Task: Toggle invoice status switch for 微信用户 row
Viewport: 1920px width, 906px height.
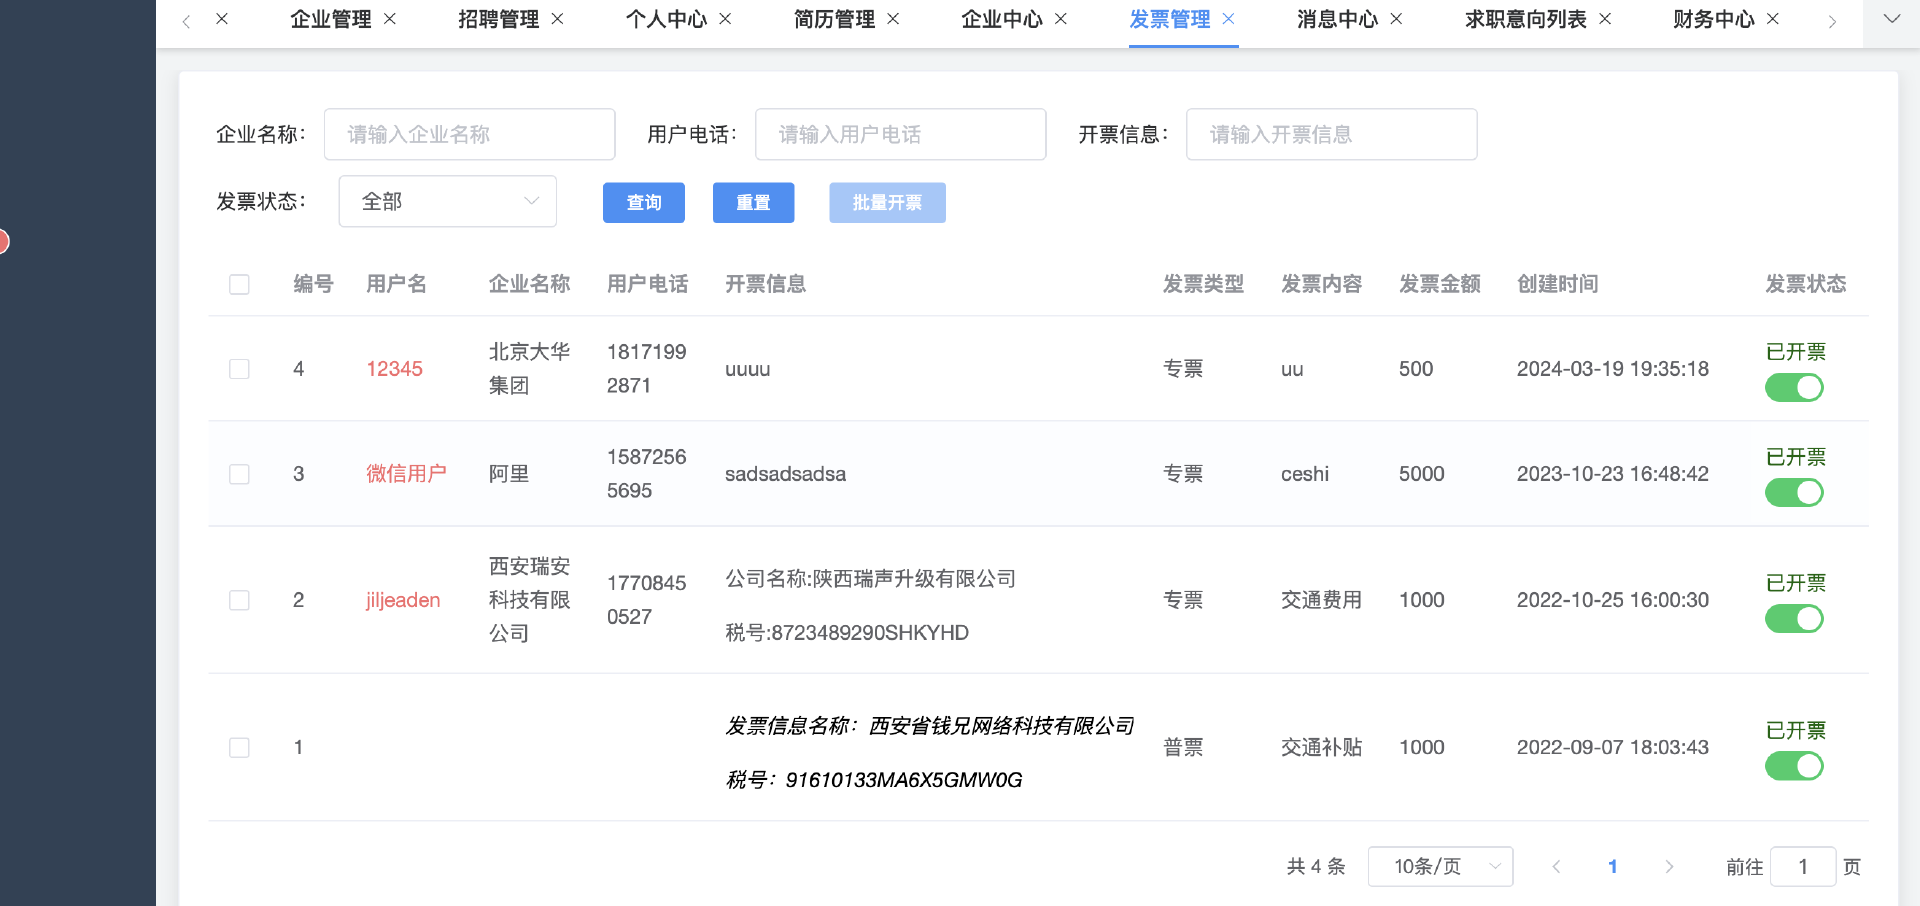Action: (1794, 492)
